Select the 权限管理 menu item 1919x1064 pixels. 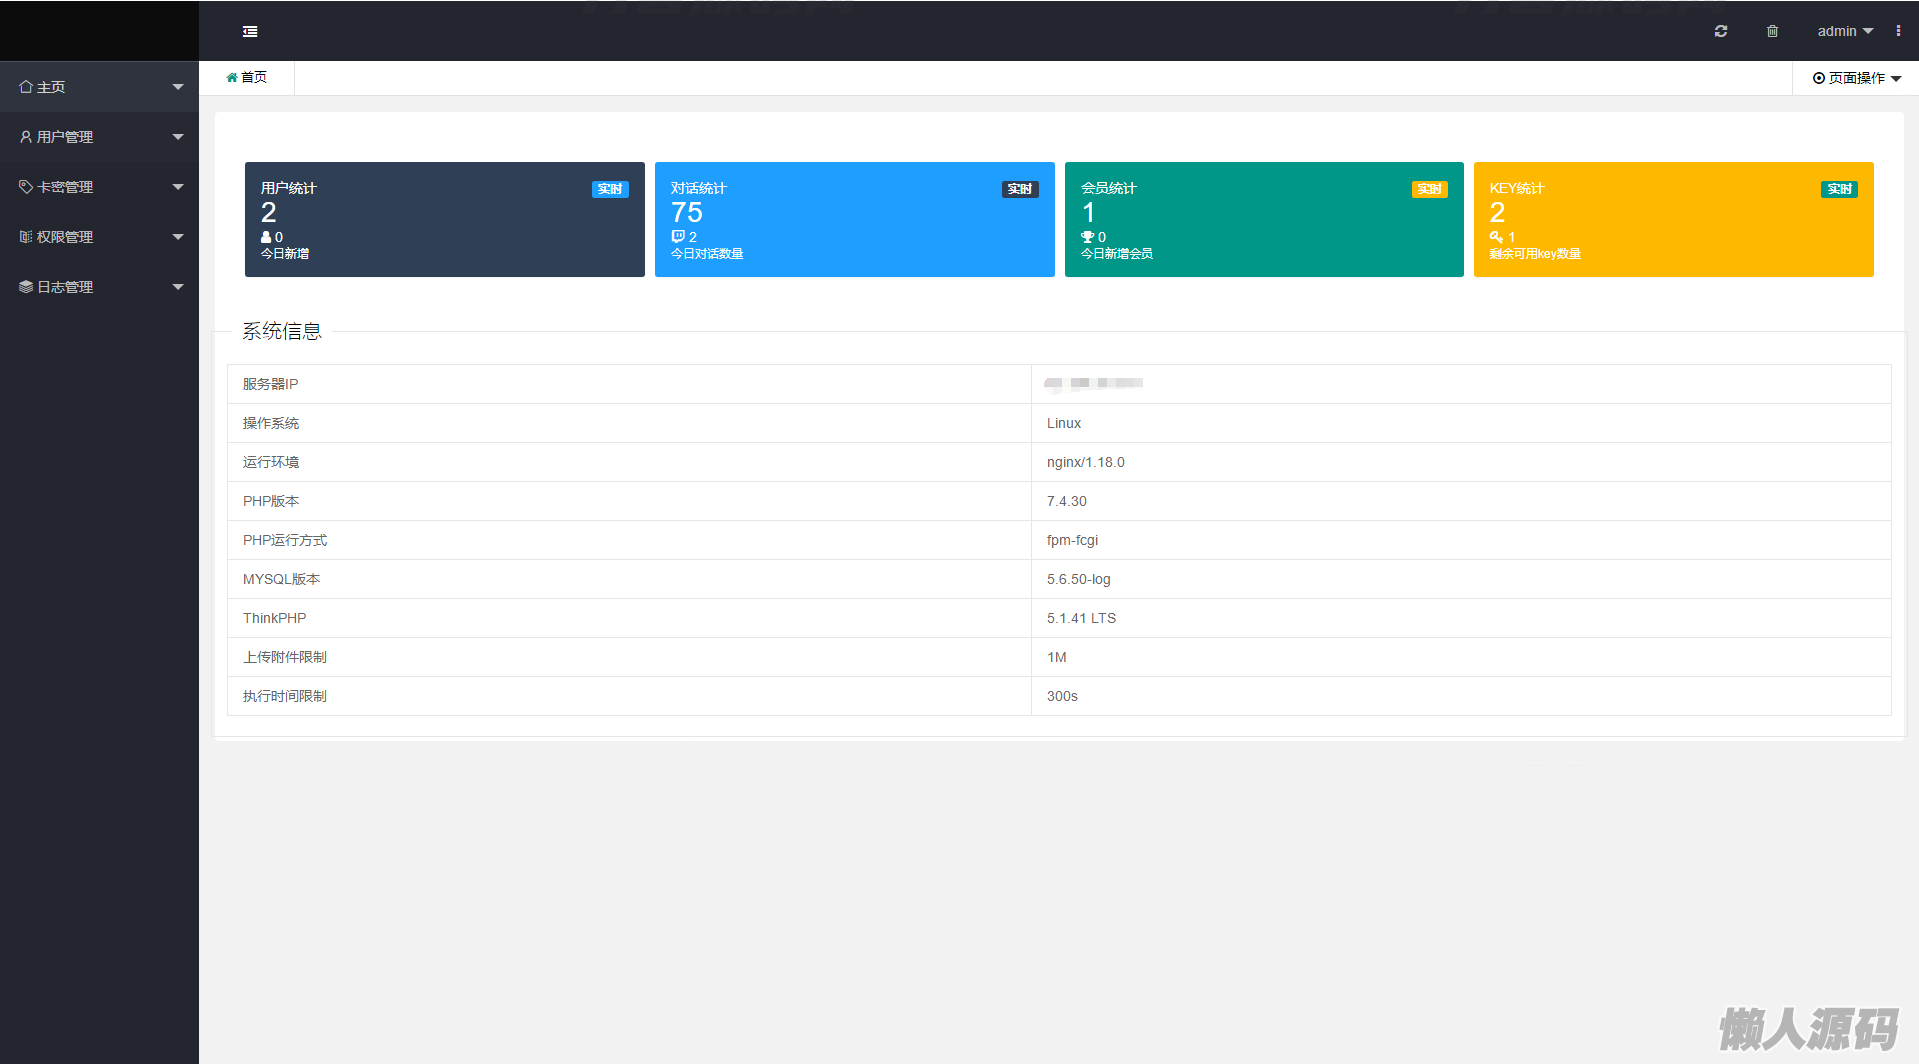pos(99,237)
